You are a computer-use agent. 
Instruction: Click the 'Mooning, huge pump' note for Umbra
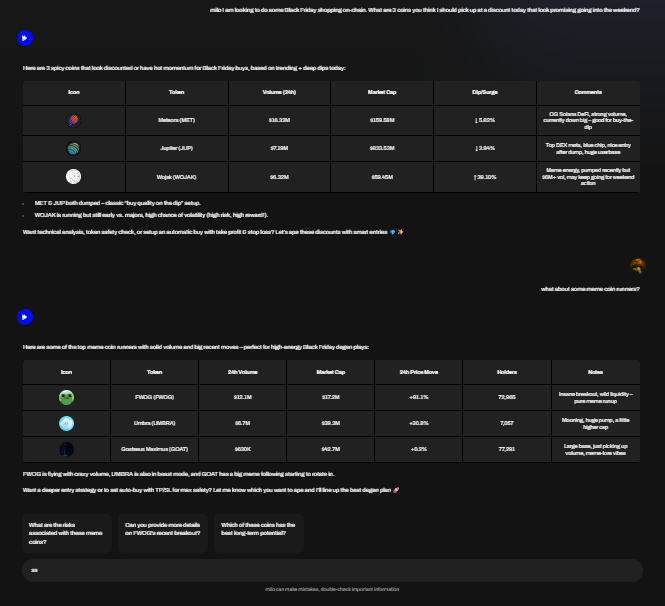595,423
